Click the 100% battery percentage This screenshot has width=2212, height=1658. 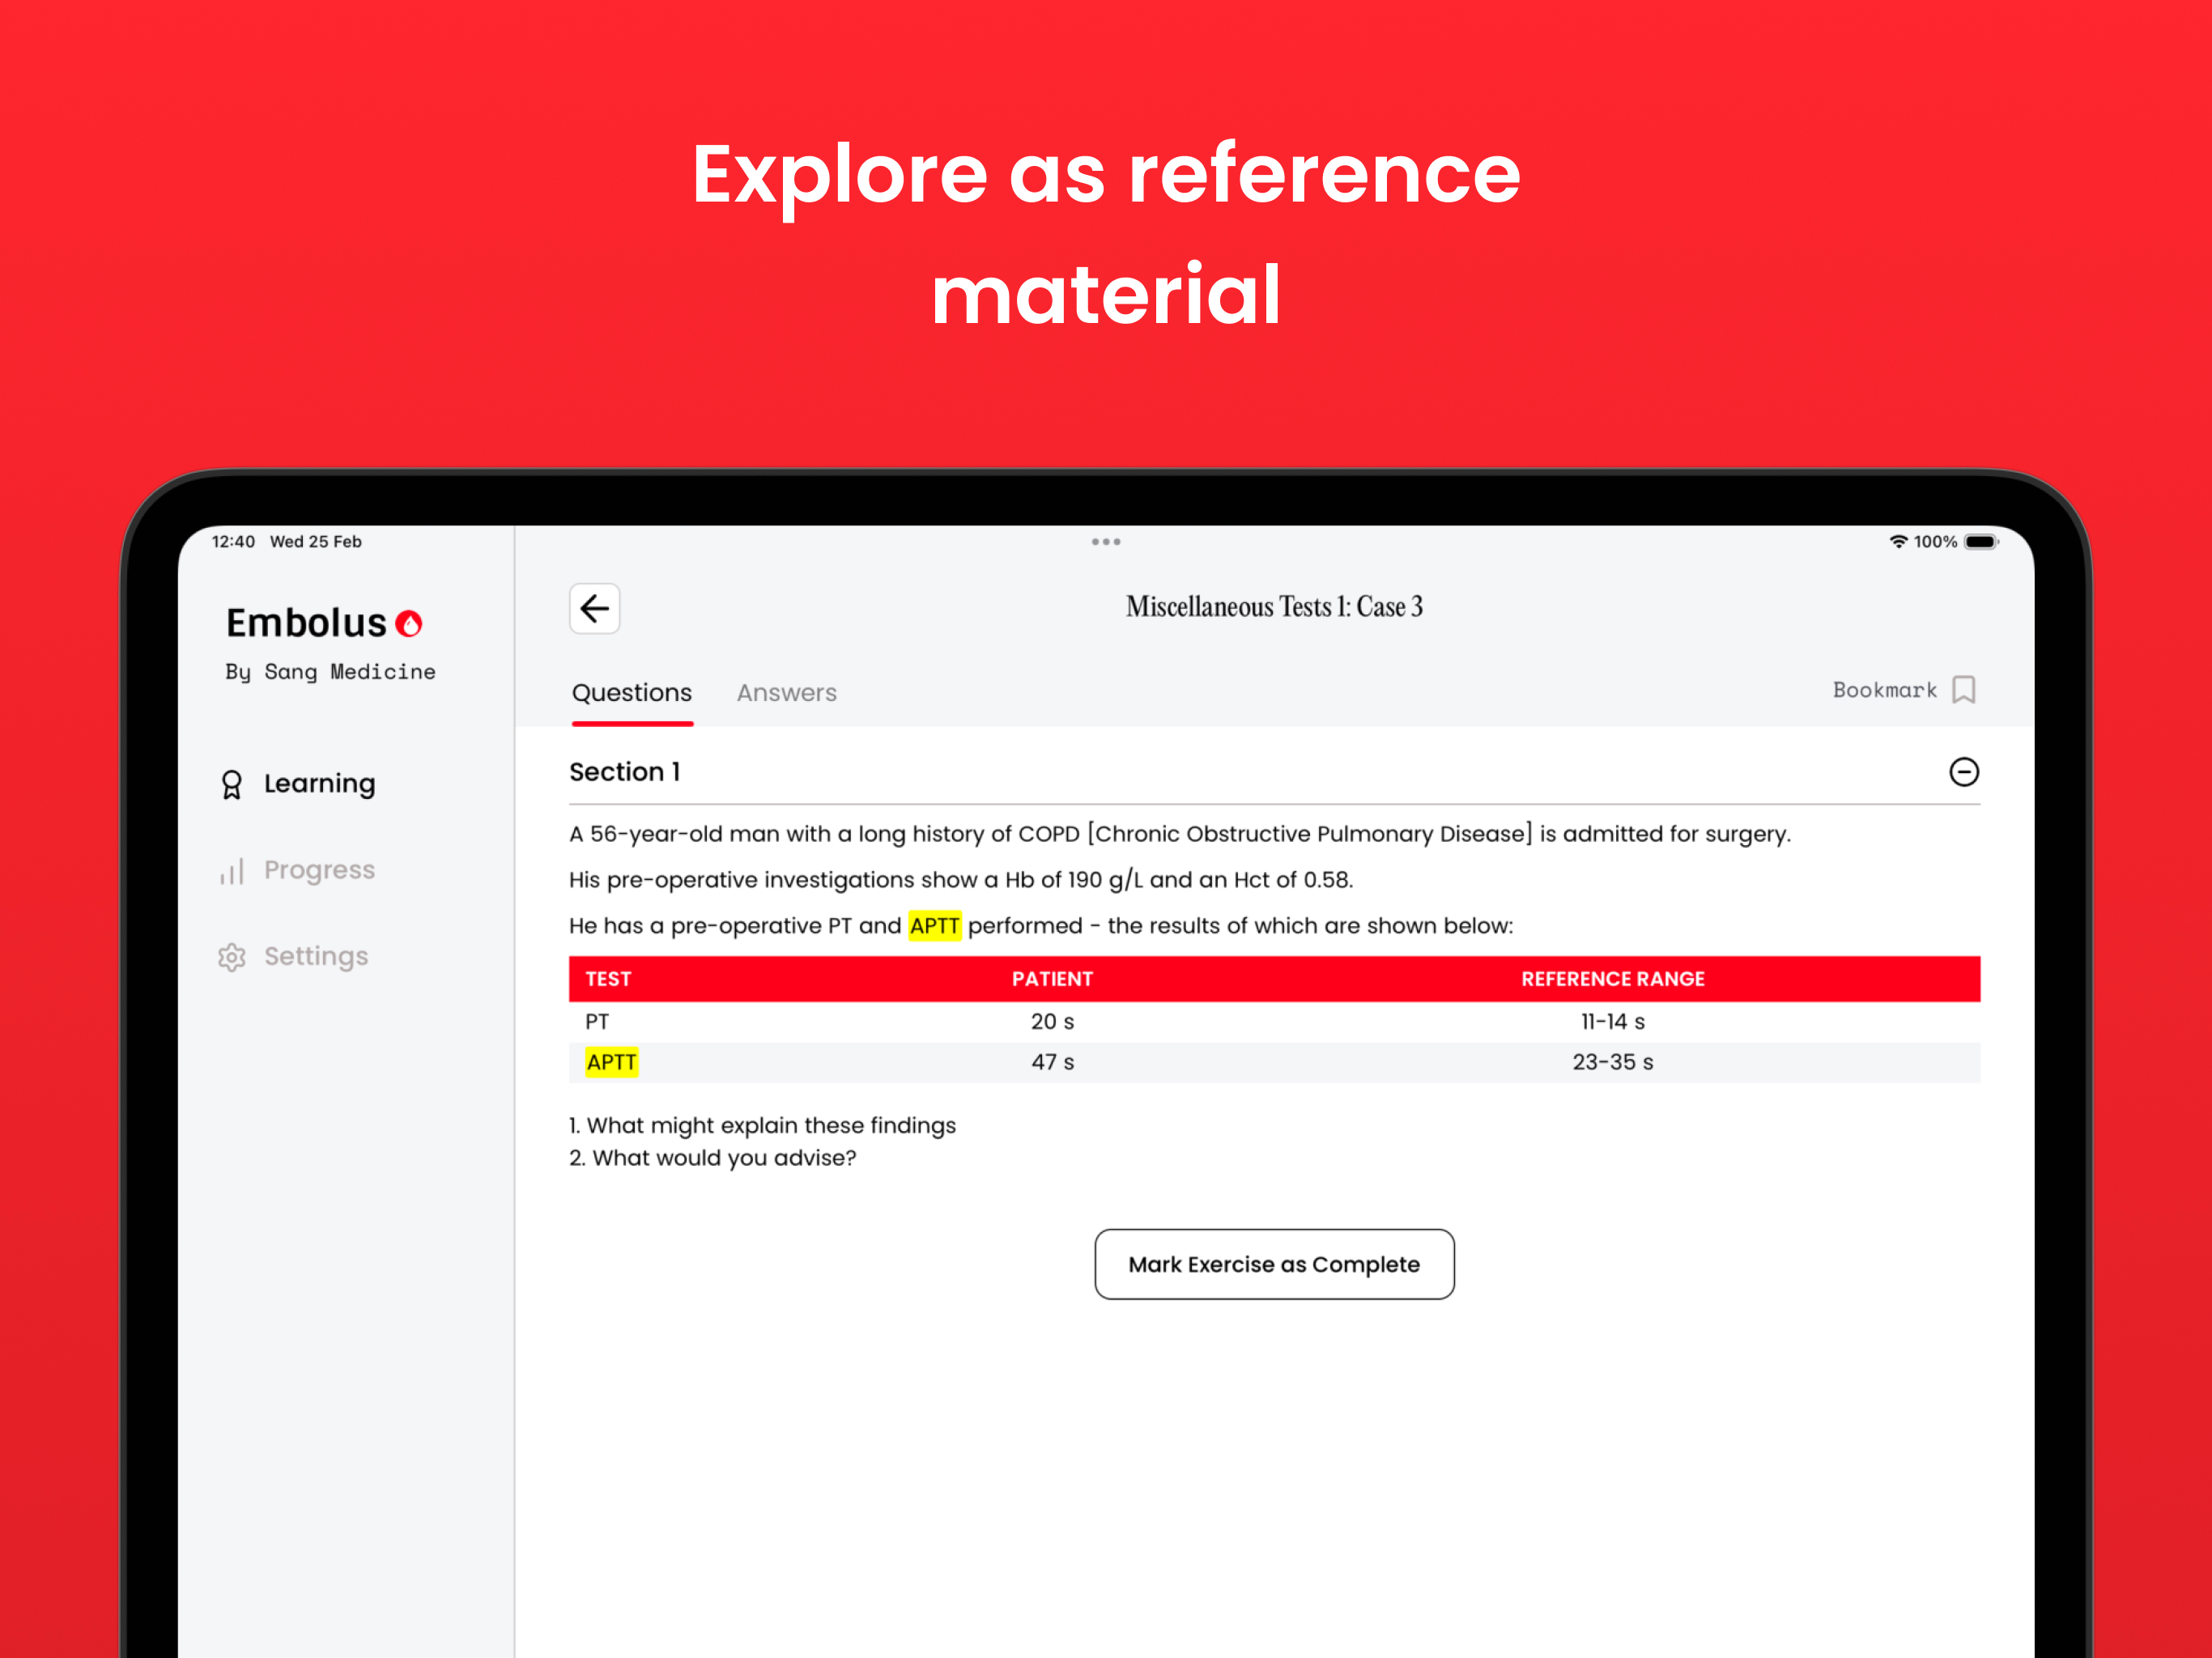click(1935, 542)
